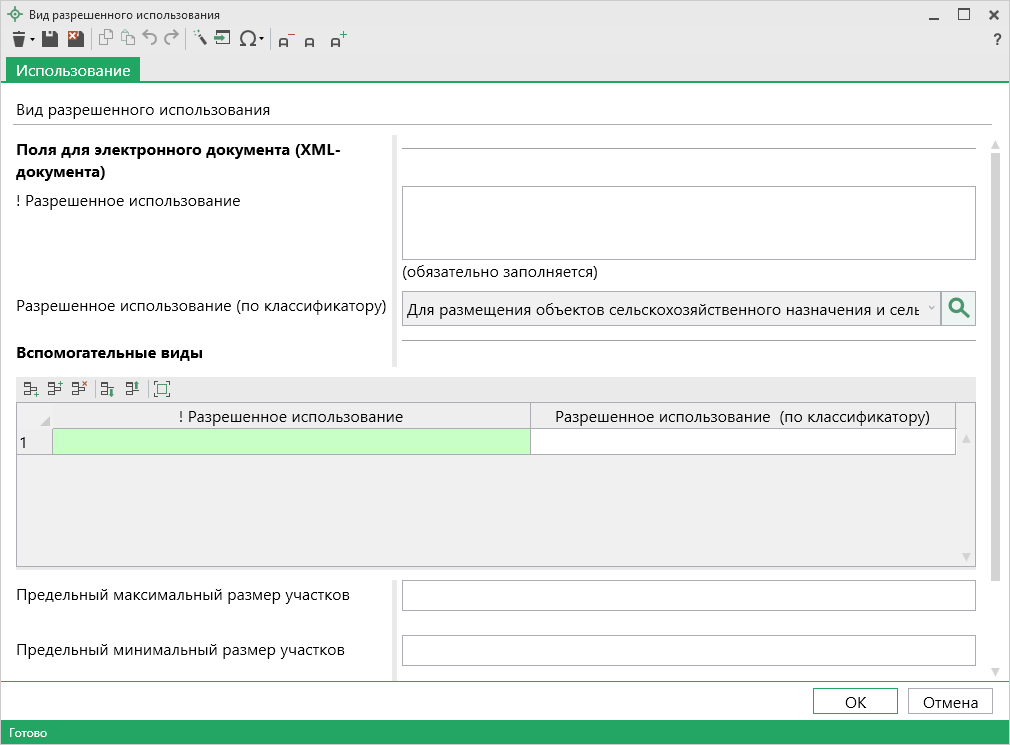Click the import icon with green arrow

click(222, 39)
